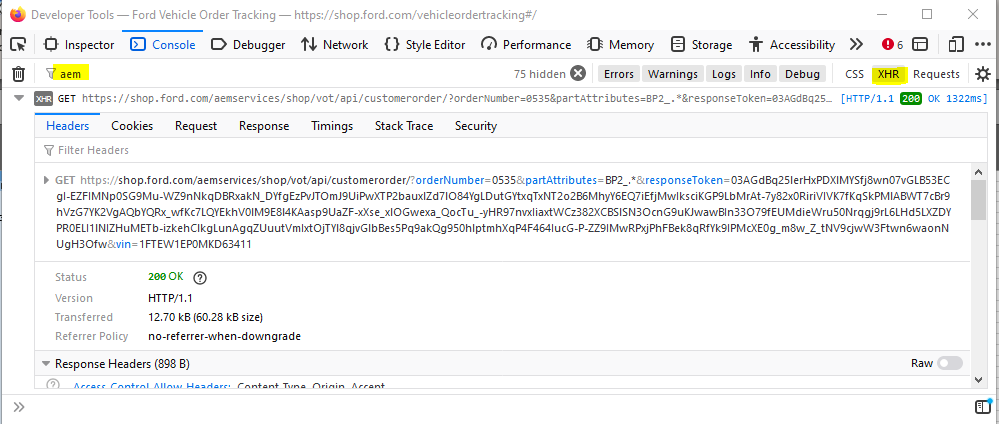Click the Filter Headers input field
Viewport: 999px width, 424px height.
(300, 150)
